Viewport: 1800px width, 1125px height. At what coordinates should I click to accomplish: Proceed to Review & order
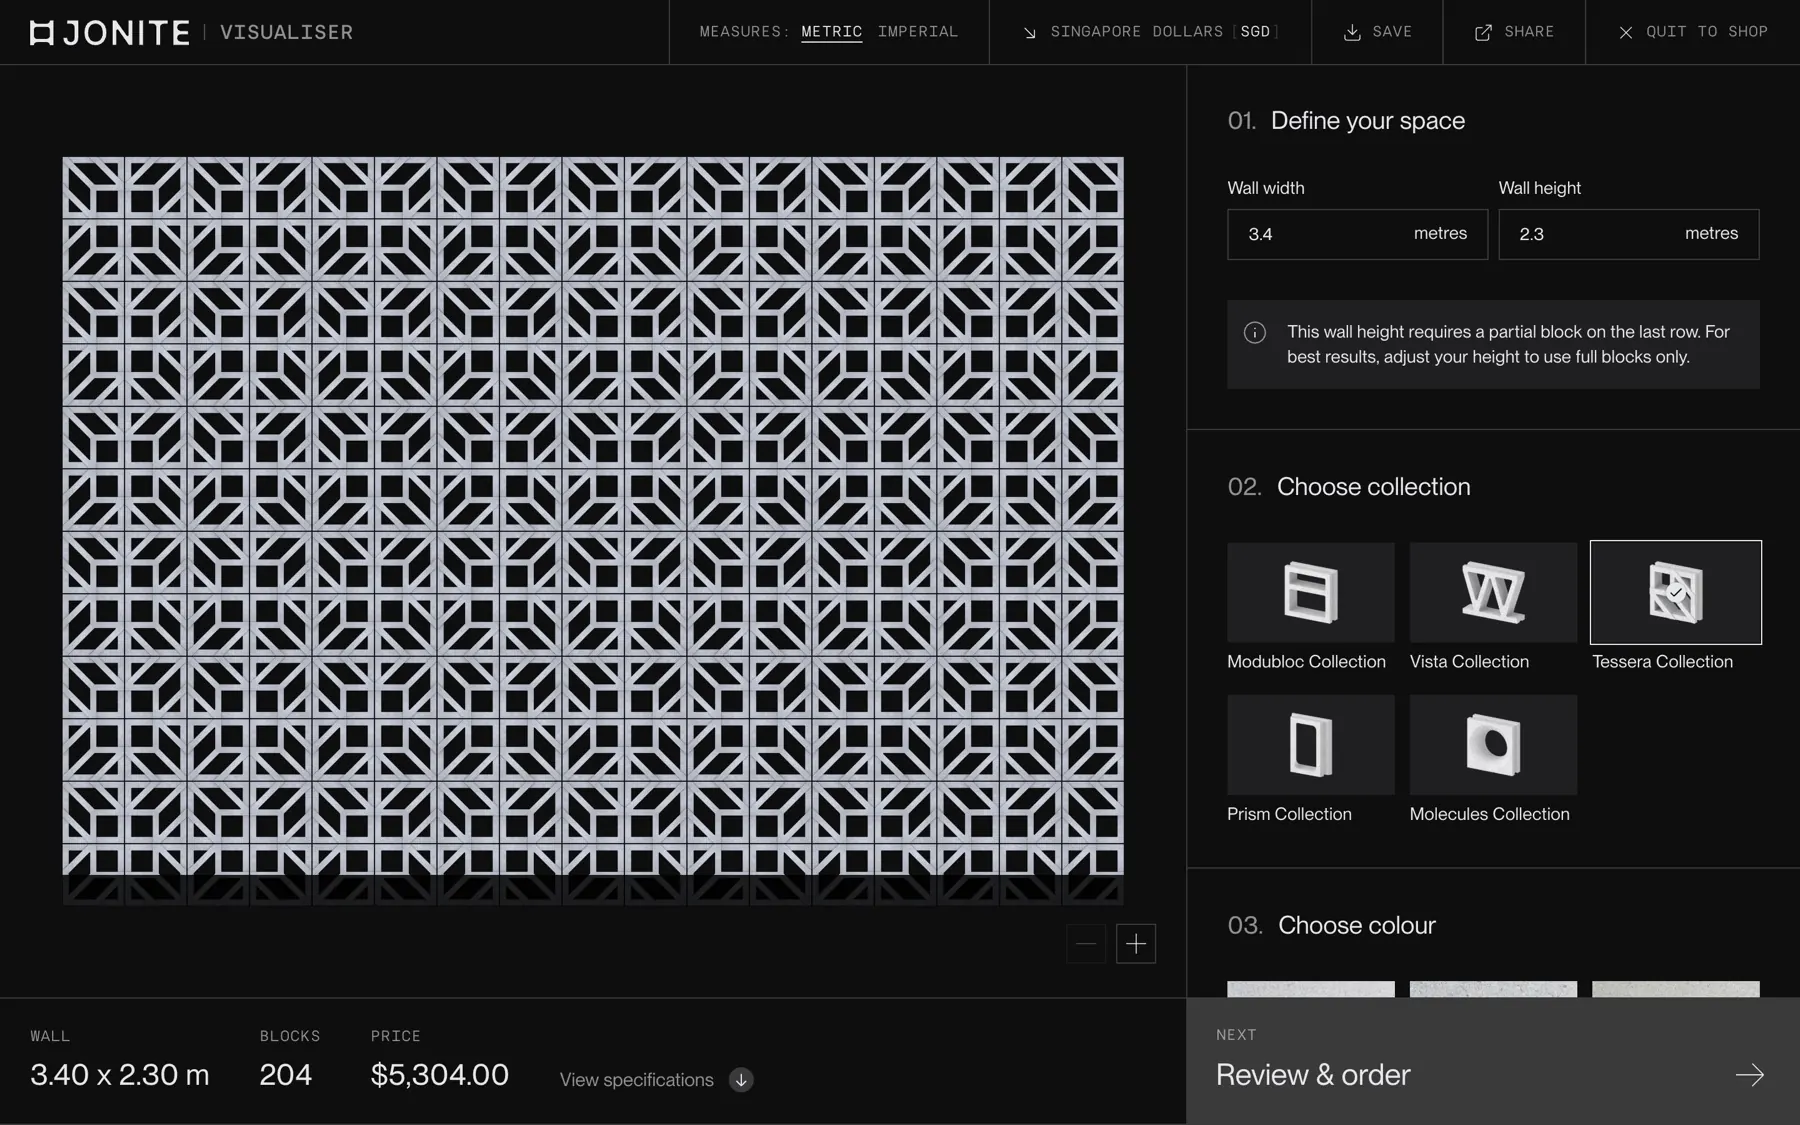pyautogui.click(x=1493, y=1061)
